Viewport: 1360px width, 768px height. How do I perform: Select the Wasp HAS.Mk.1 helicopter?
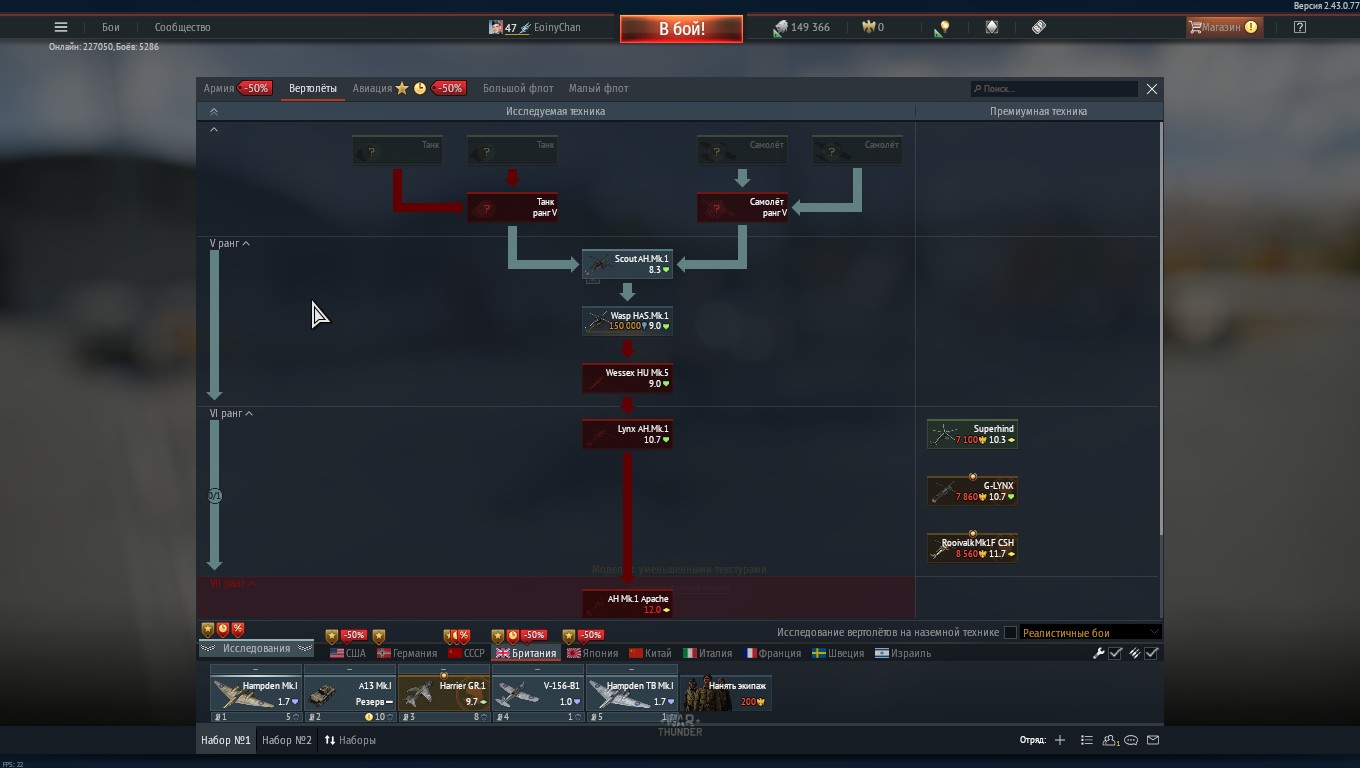pos(627,321)
